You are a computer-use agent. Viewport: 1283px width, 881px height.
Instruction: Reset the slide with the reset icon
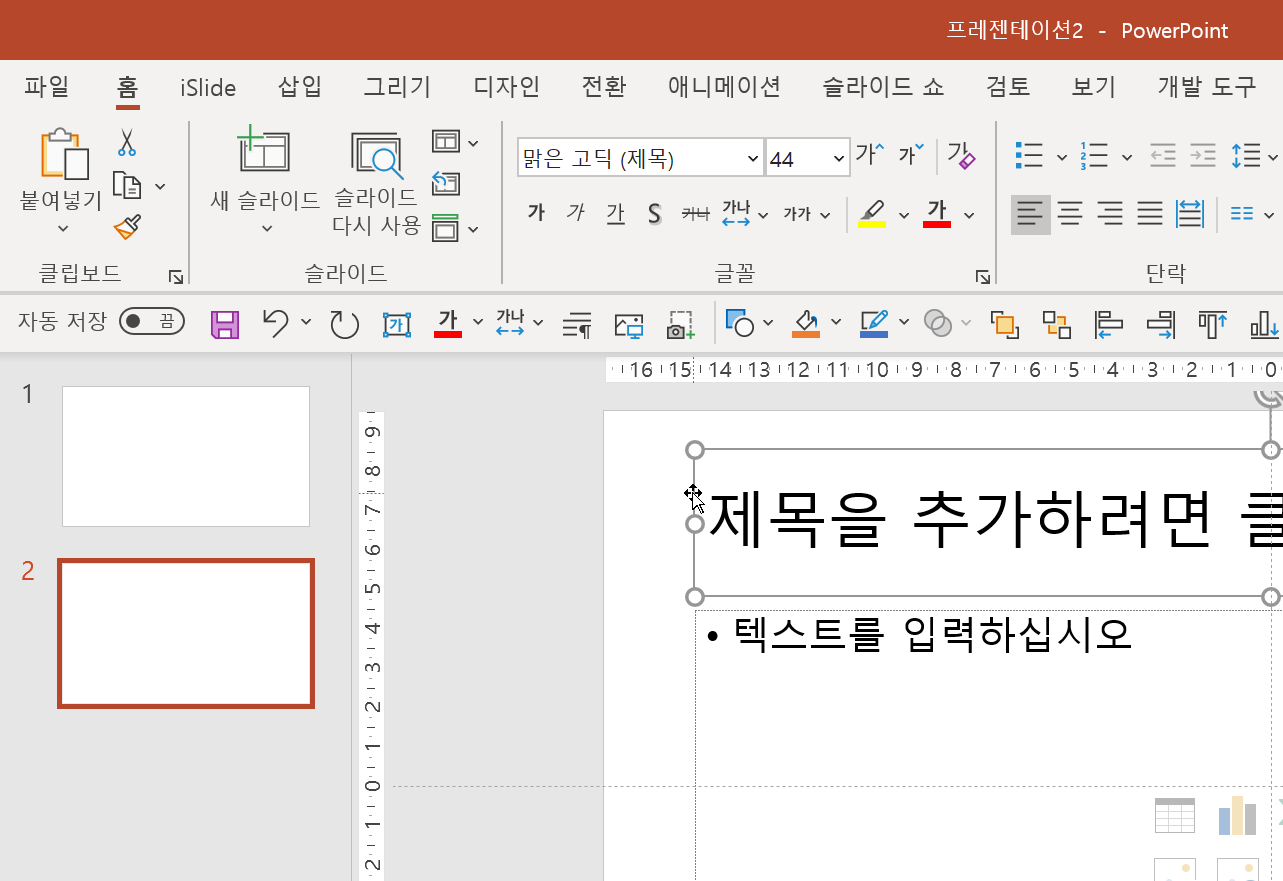pyautogui.click(x=445, y=184)
